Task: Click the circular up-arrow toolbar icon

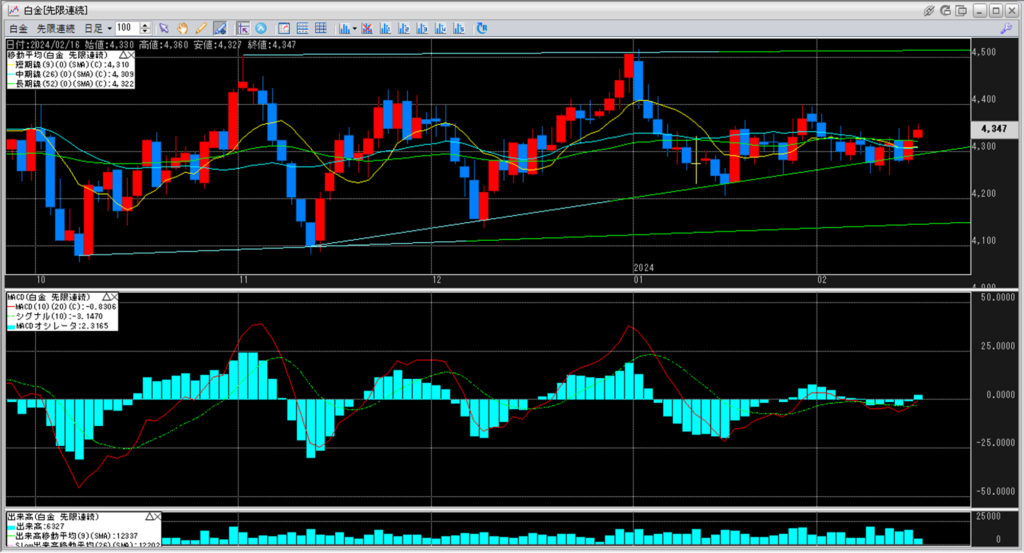Action: click(x=261, y=28)
